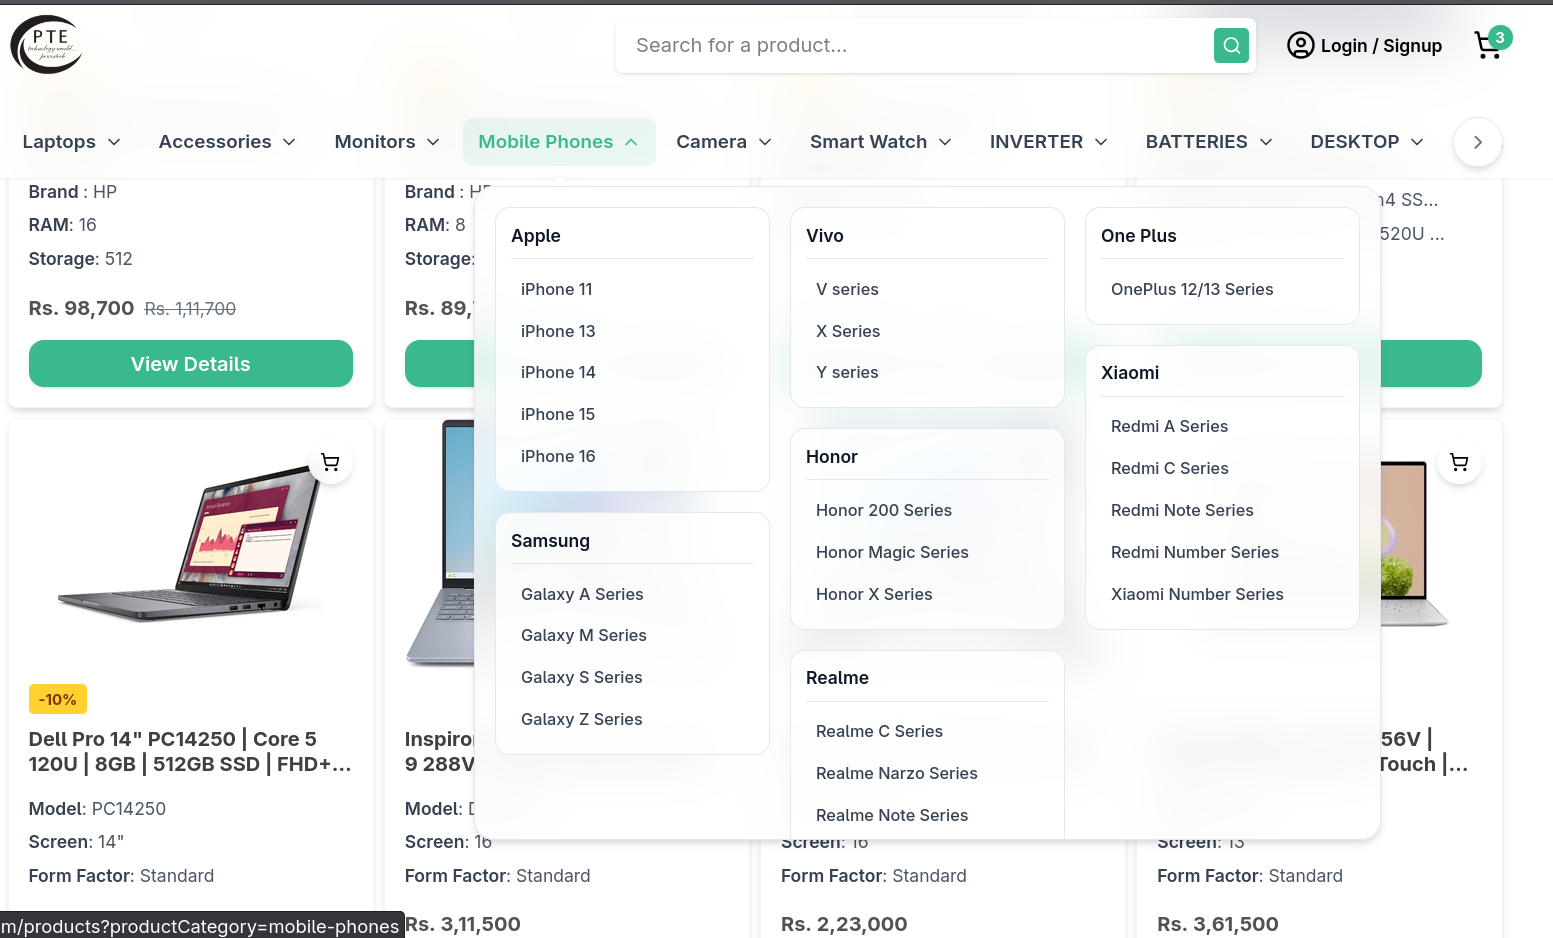Click the category scroll right arrow

1477,142
